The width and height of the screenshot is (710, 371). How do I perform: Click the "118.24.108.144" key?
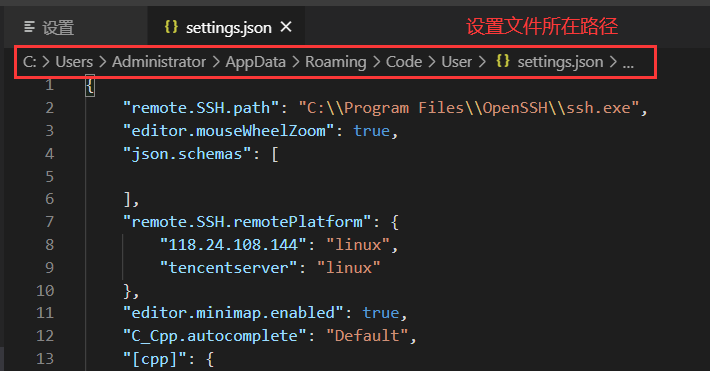pyautogui.click(x=234, y=245)
